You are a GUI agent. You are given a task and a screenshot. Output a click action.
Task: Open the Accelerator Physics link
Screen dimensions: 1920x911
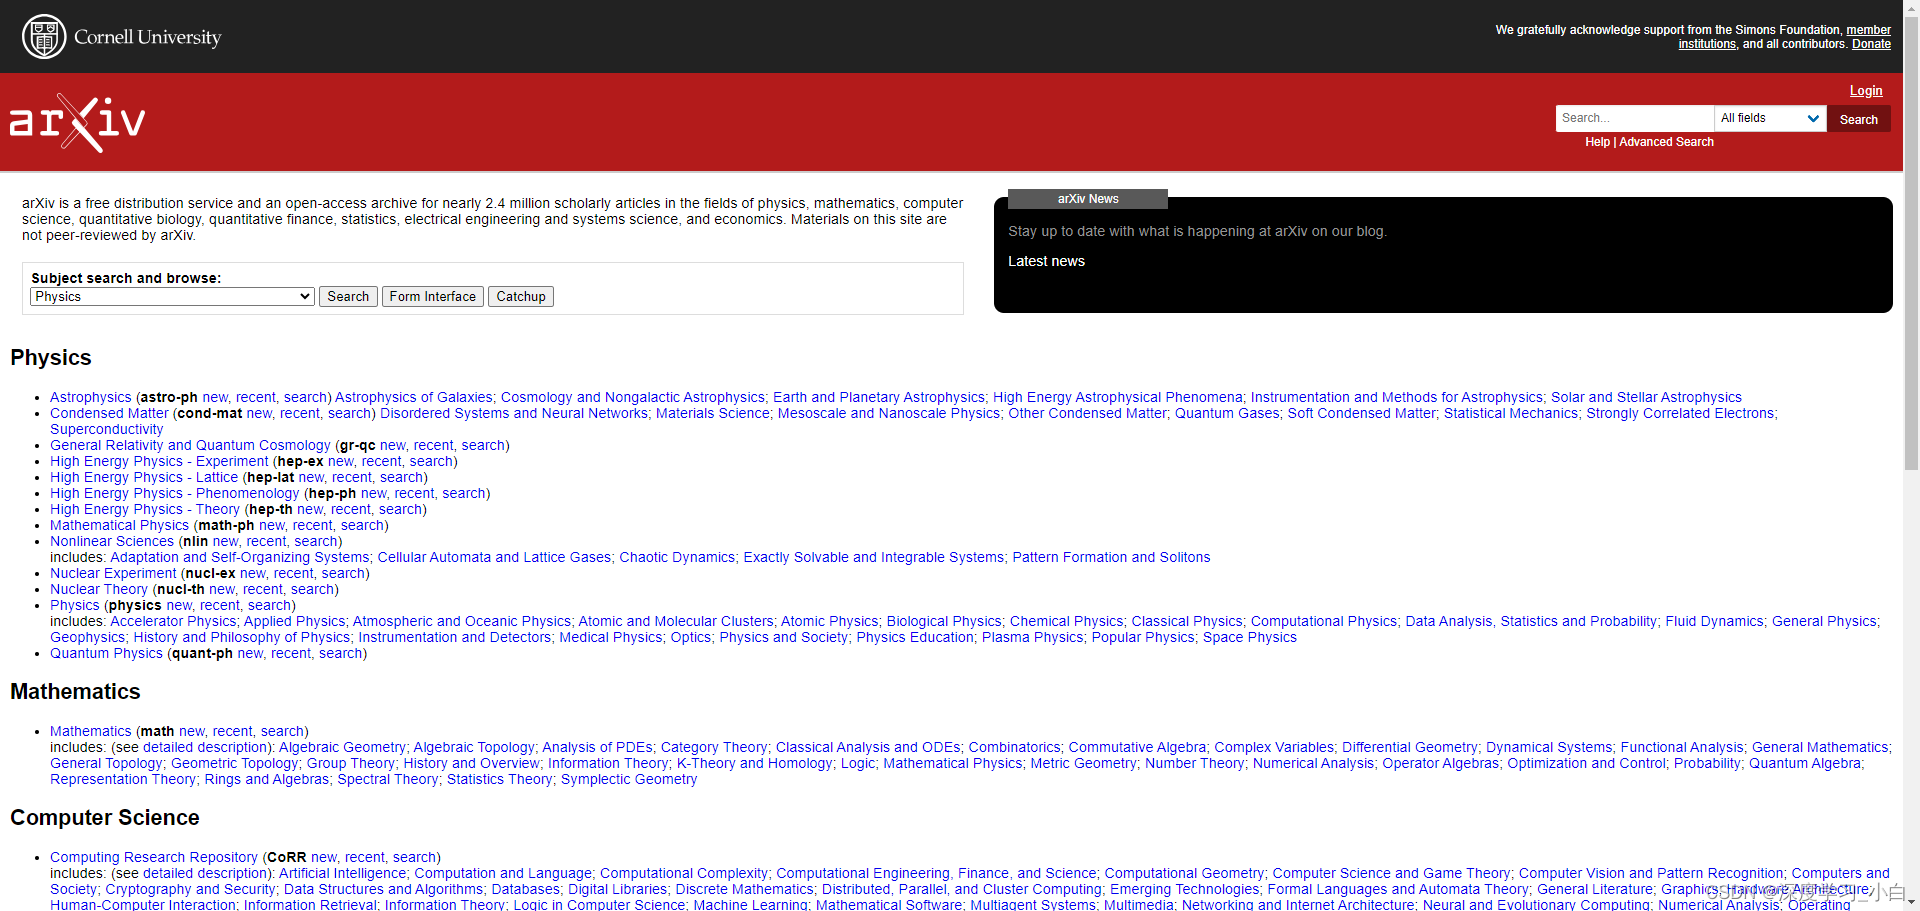coord(173,621)
